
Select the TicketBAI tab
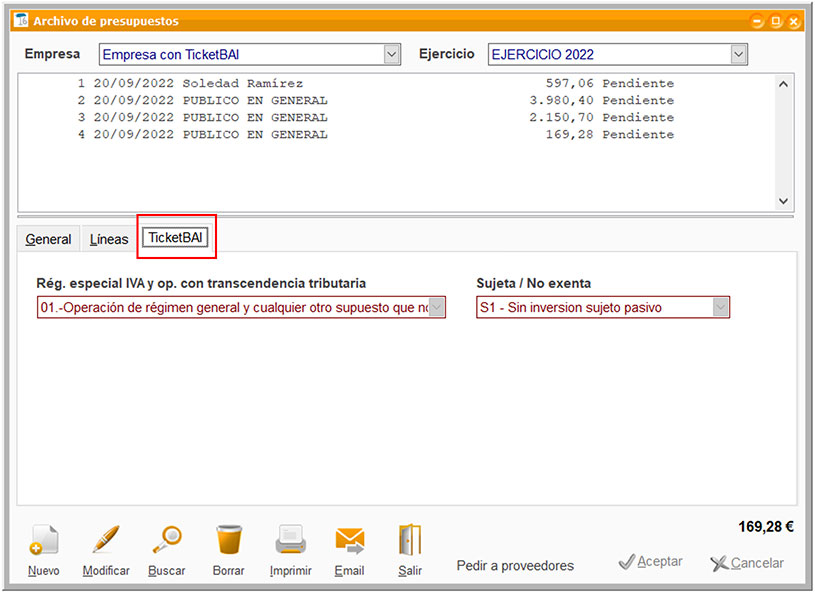pos(176,238)
